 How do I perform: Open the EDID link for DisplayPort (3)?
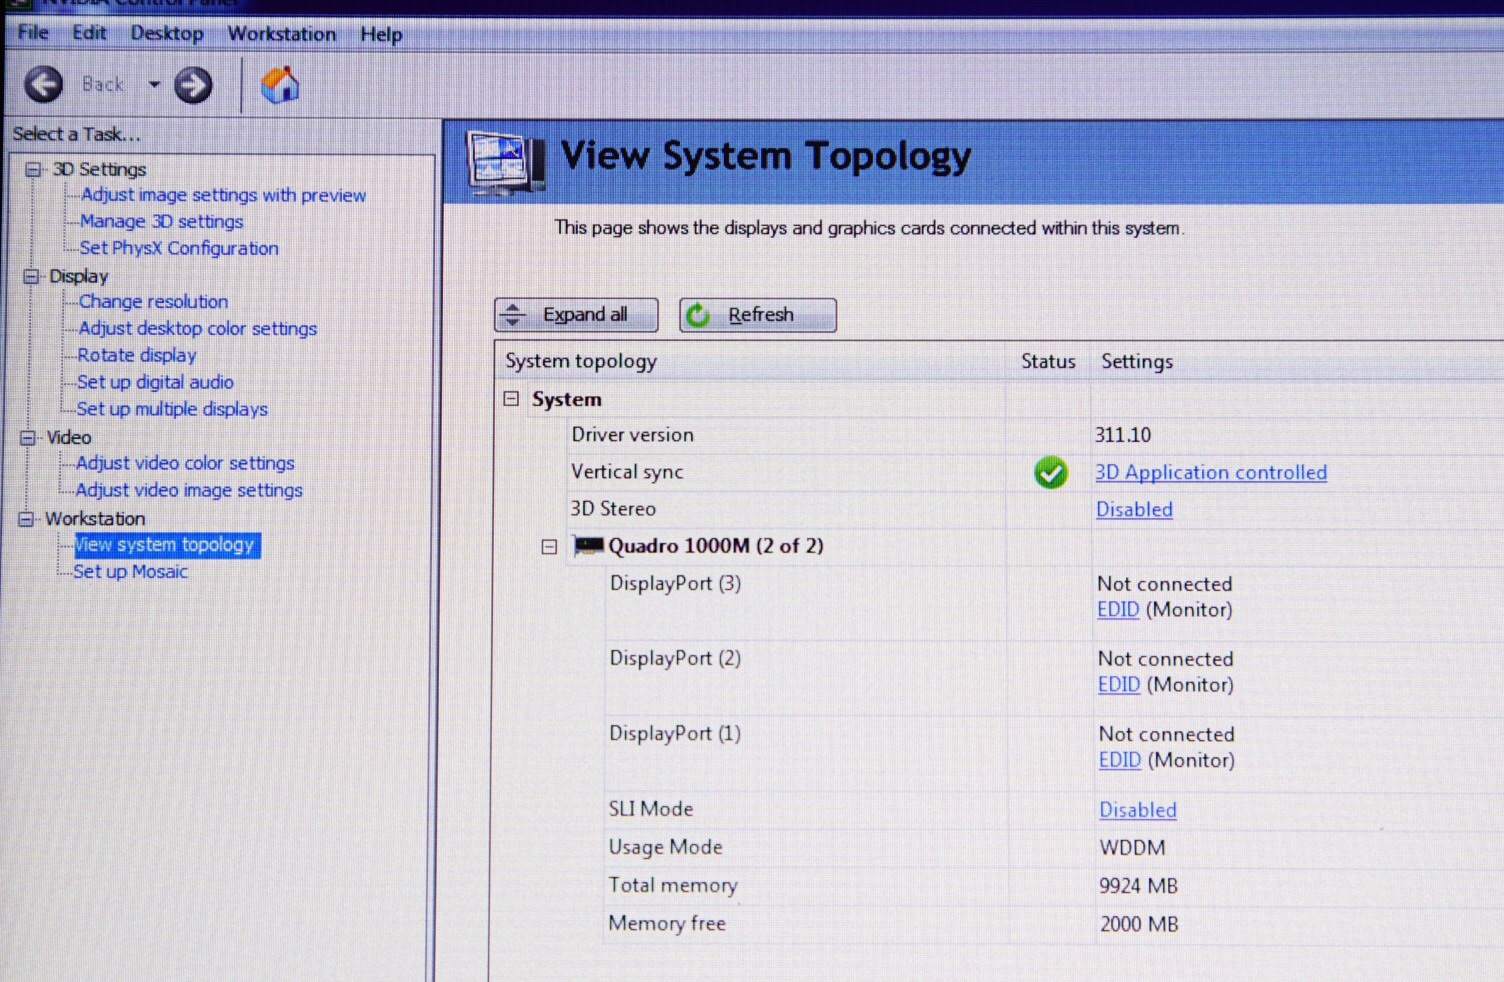pyautogui.click(x=1118, y=609)
